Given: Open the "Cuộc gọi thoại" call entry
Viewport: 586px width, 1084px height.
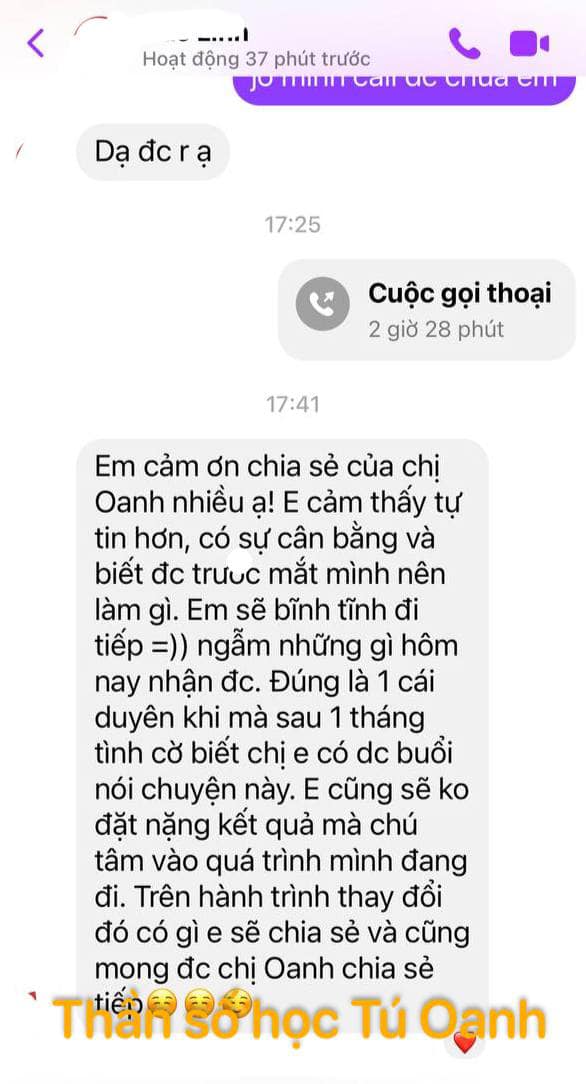Looking at the screenshot, I should (x=426, y=310).
